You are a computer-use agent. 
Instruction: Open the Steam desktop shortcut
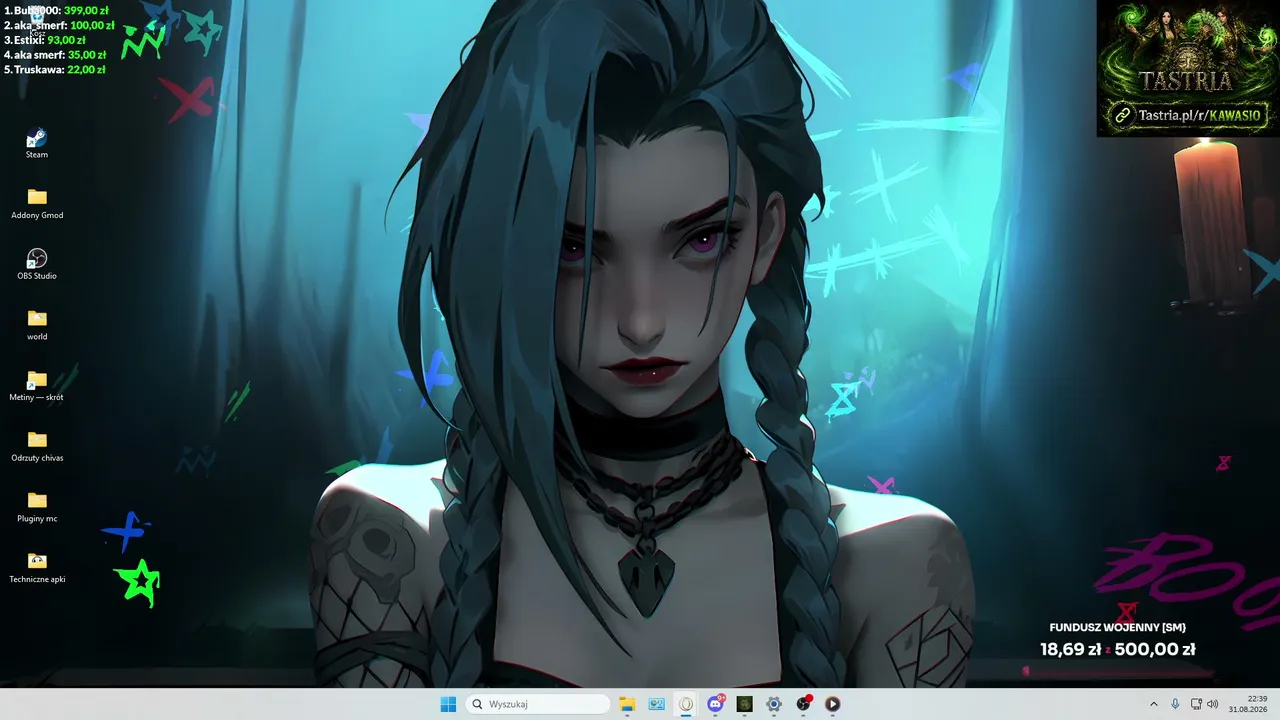(x=37, y=143)
